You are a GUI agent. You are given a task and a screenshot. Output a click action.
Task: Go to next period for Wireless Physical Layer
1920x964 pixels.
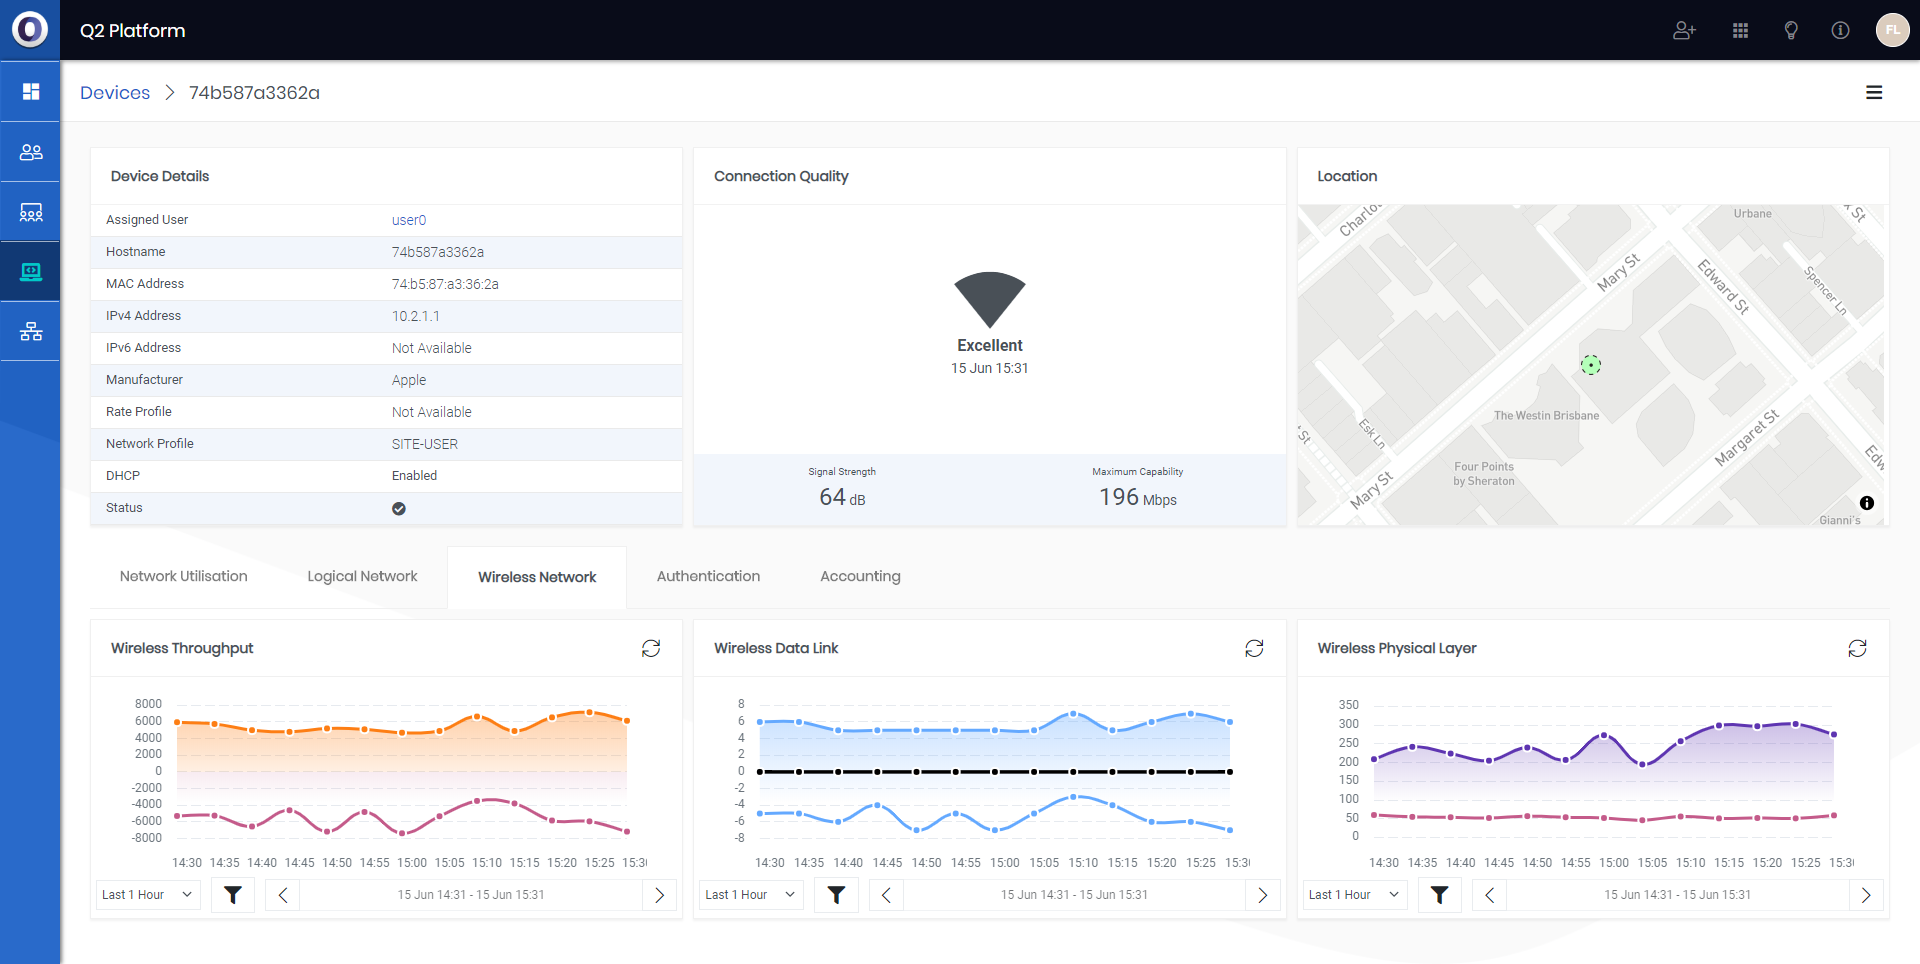[x=1865, y=895]
